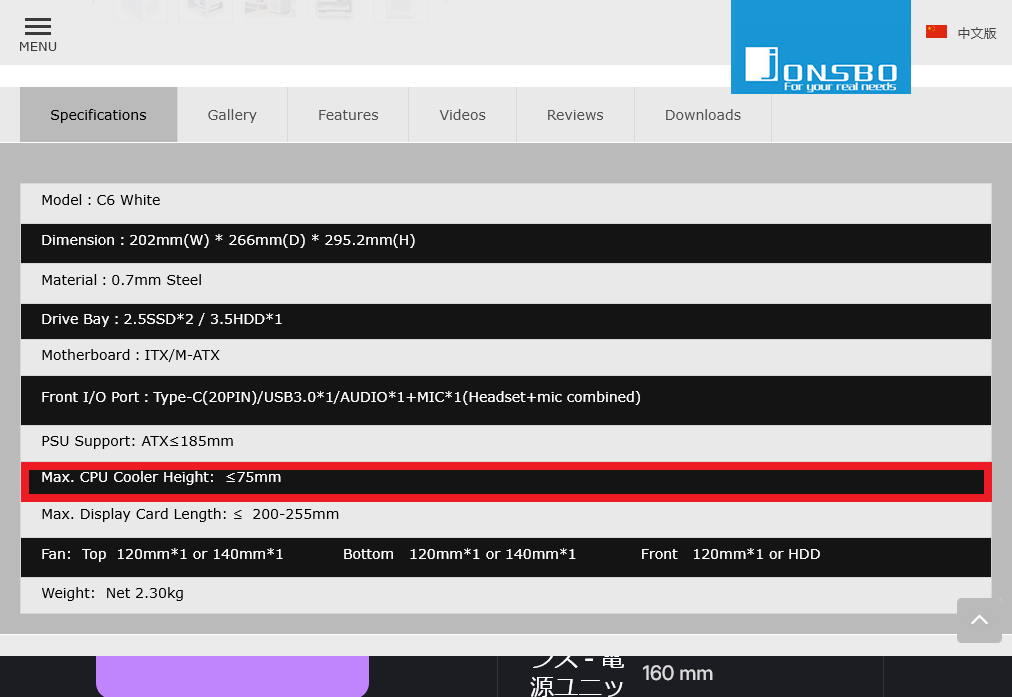The height and width of the screenshot is (697, 1012).
Task: Click the Model C6 White row
Action: [505, 201]
